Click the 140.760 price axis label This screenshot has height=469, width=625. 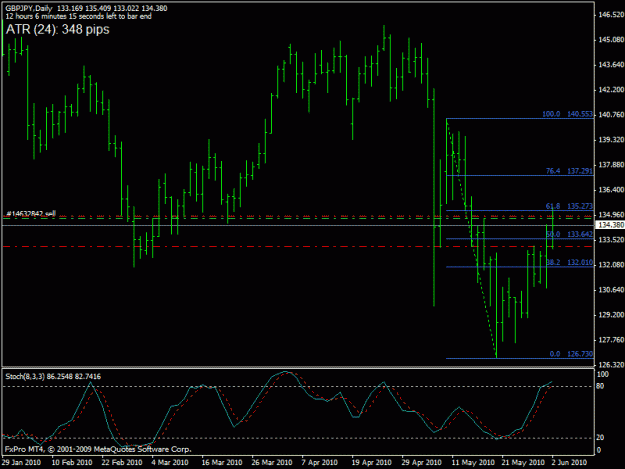611,115
